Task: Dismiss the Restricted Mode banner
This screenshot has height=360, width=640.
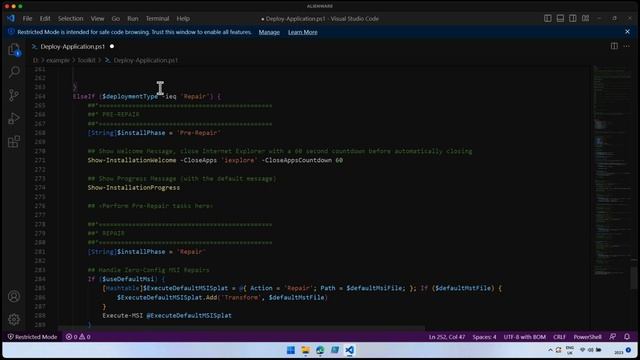Action: pyautogui.click(x=627, y=32)
